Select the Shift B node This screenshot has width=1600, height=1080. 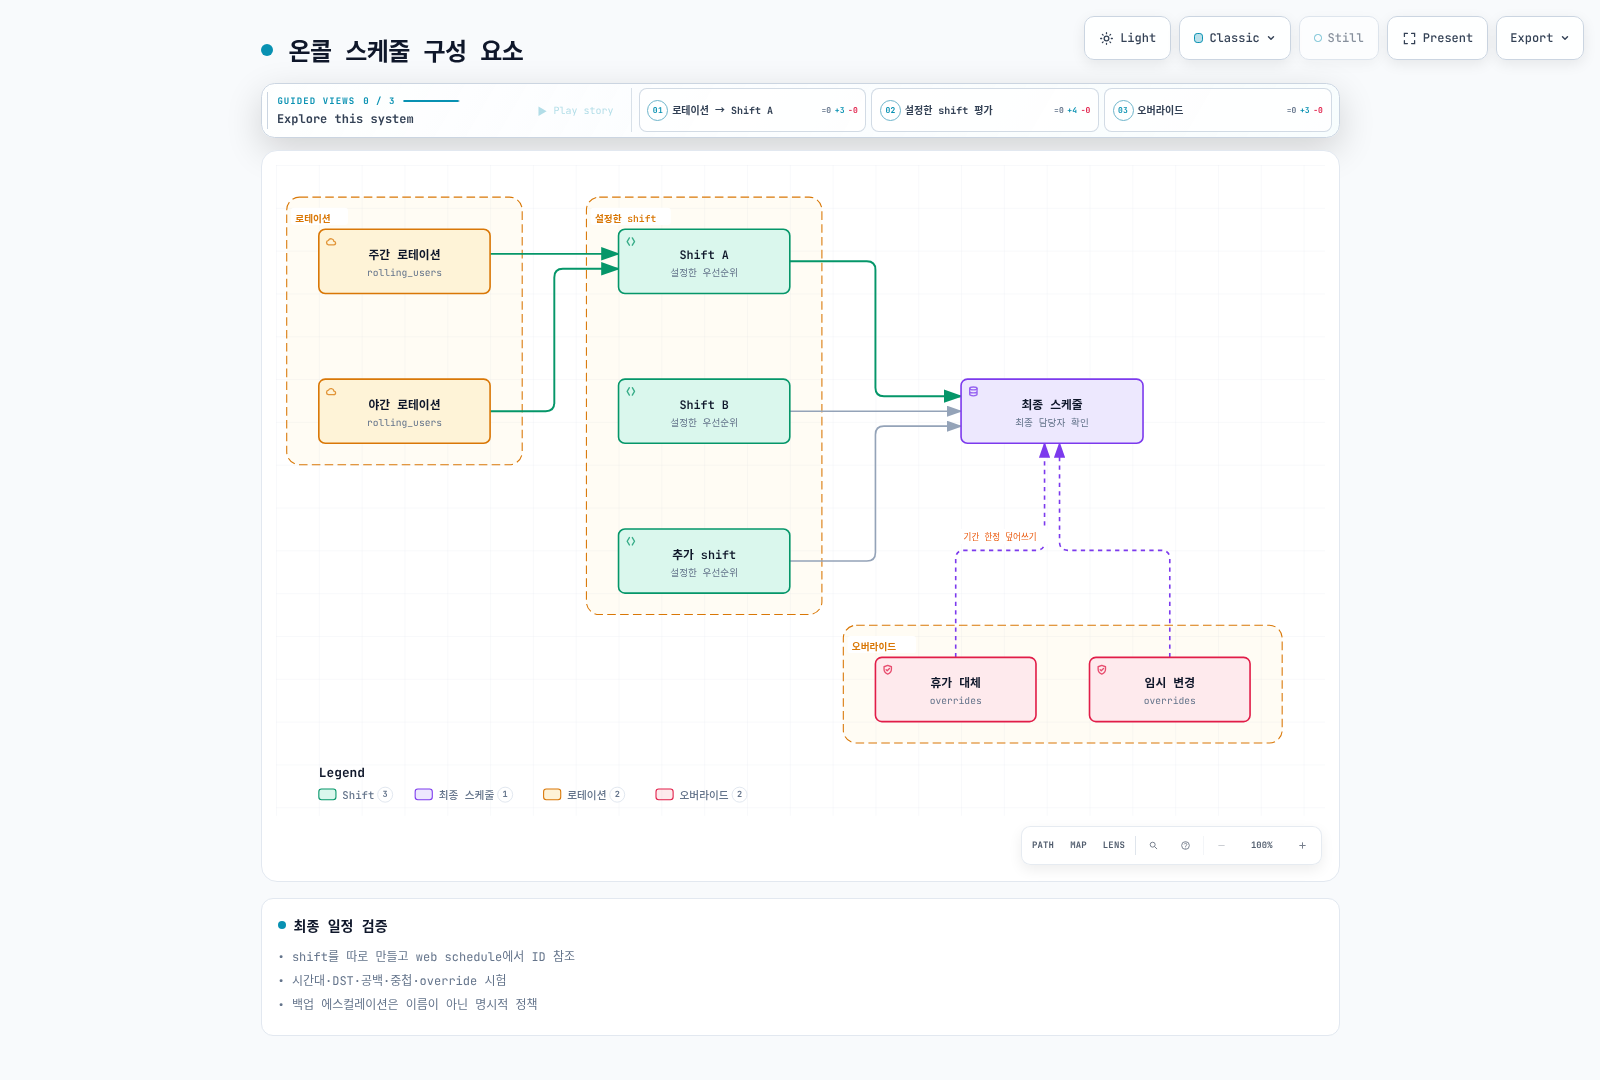(704, 411)
